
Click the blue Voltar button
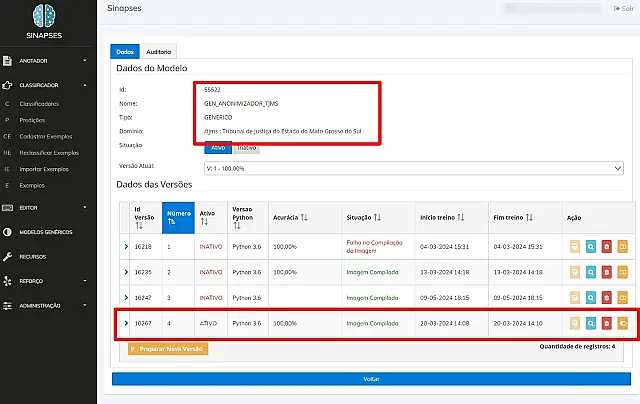tap(371, 379)
